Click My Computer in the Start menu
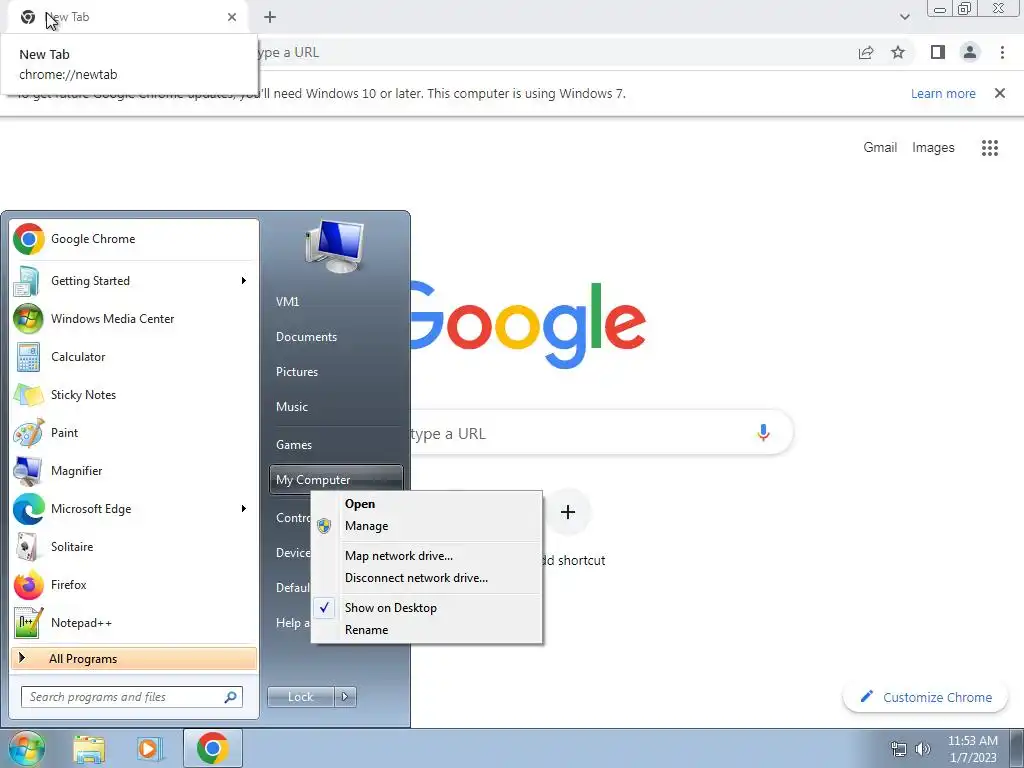The width and height of the screenshot is (1024, 768). coord(336,479)
